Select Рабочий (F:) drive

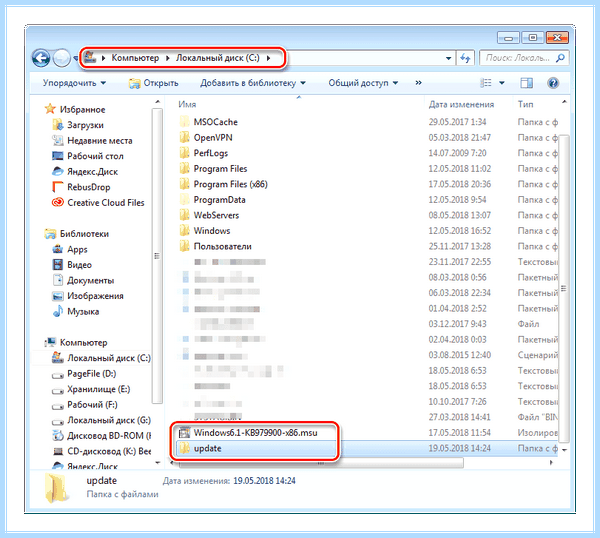pos(92,405)
